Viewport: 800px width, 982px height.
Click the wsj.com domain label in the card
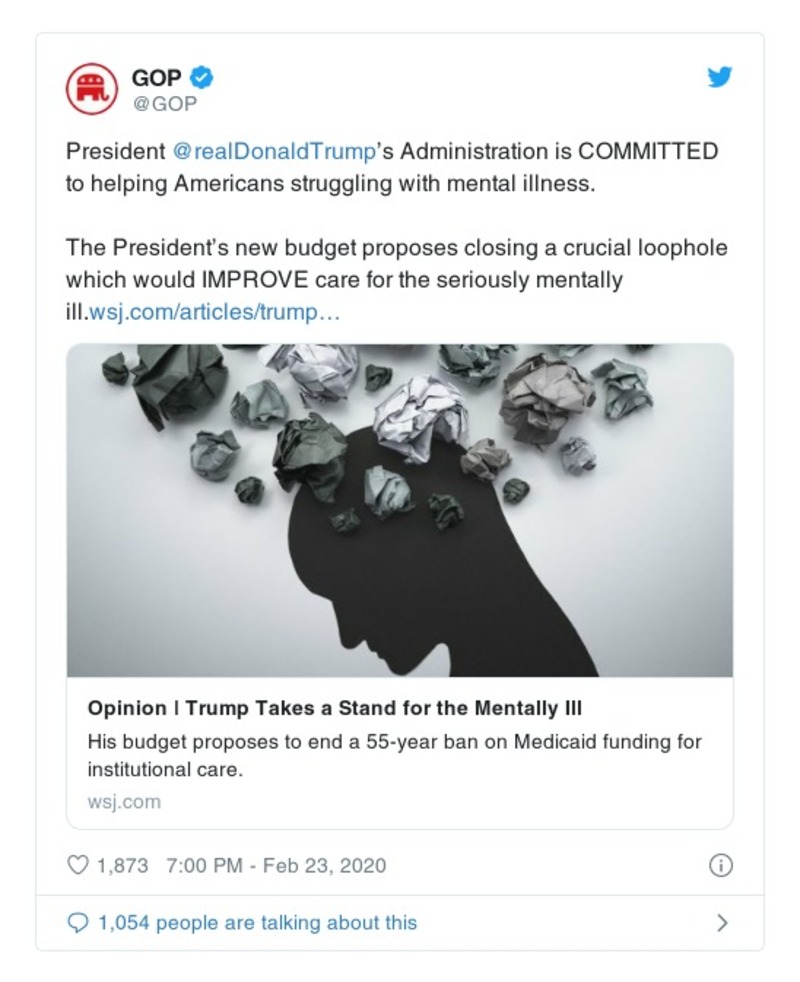(x=124, y=801)
